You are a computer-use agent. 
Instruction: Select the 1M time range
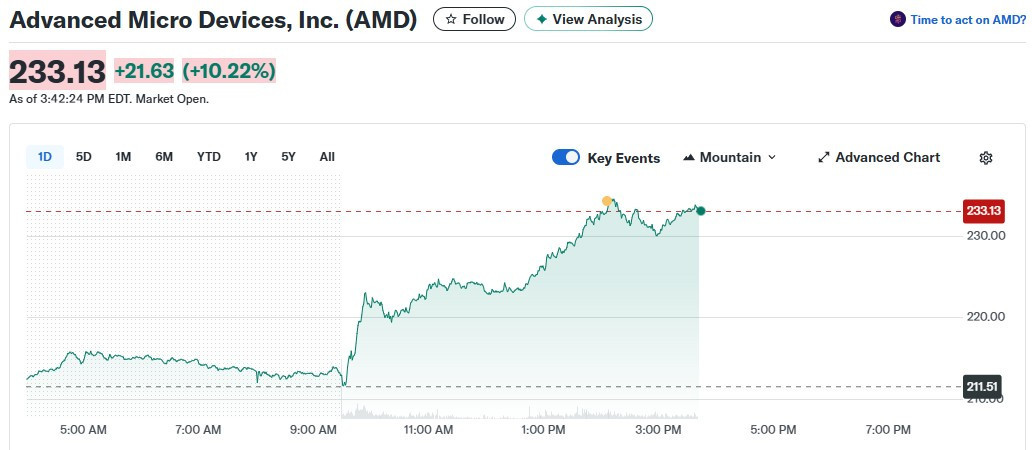123,156
